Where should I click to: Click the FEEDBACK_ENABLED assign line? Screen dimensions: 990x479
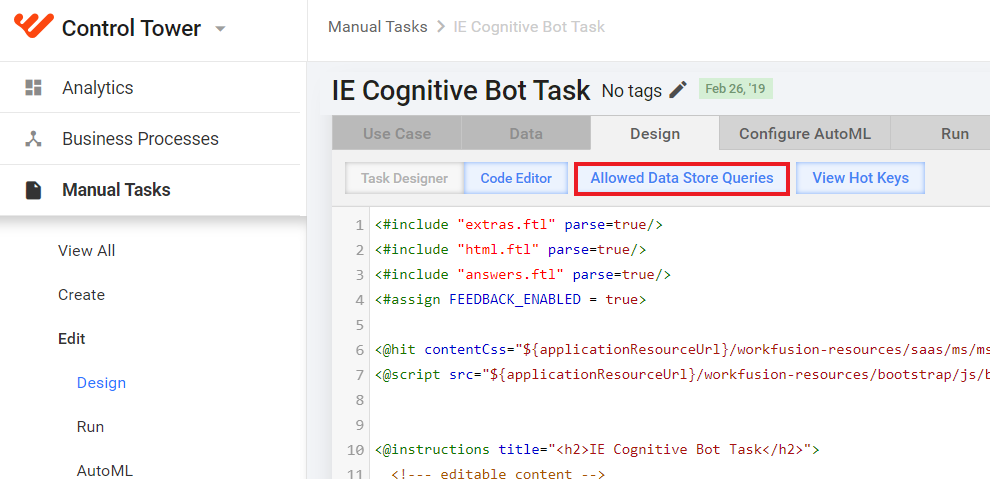(510, 300)
